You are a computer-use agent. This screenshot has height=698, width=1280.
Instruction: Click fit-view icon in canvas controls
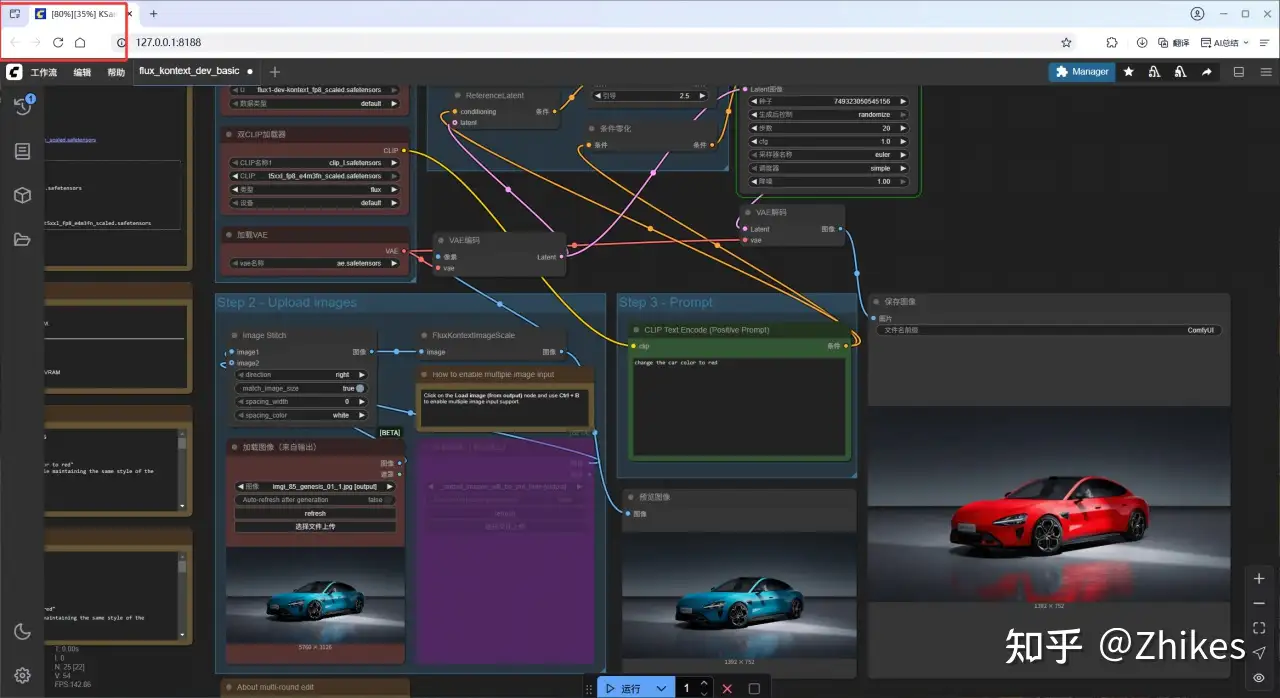click(1259, 628)
